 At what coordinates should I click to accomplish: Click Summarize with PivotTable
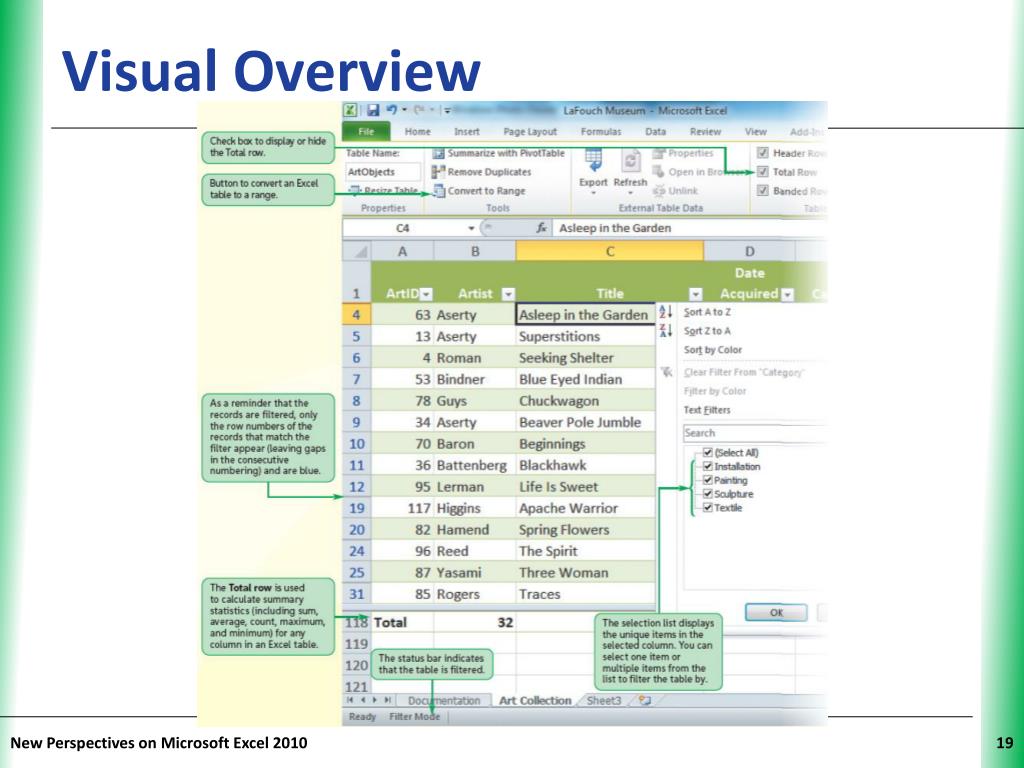point(499,153)
